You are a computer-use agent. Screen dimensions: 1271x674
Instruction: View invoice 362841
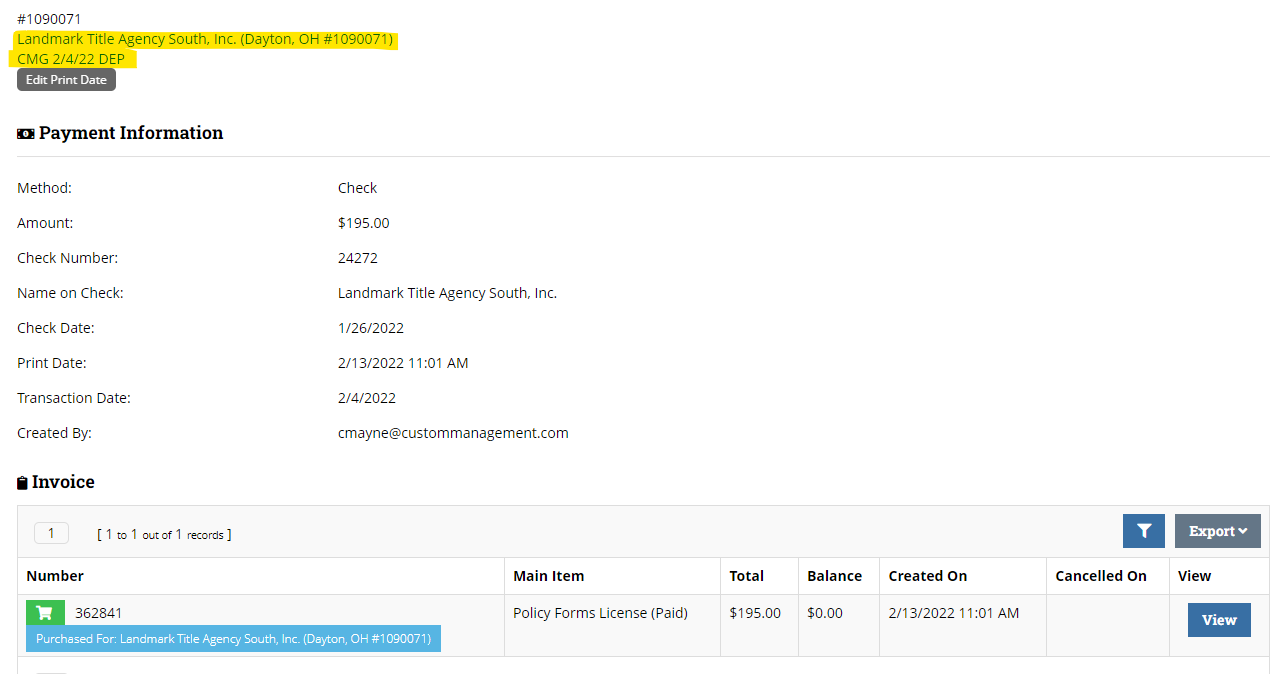coord(1219,620)
